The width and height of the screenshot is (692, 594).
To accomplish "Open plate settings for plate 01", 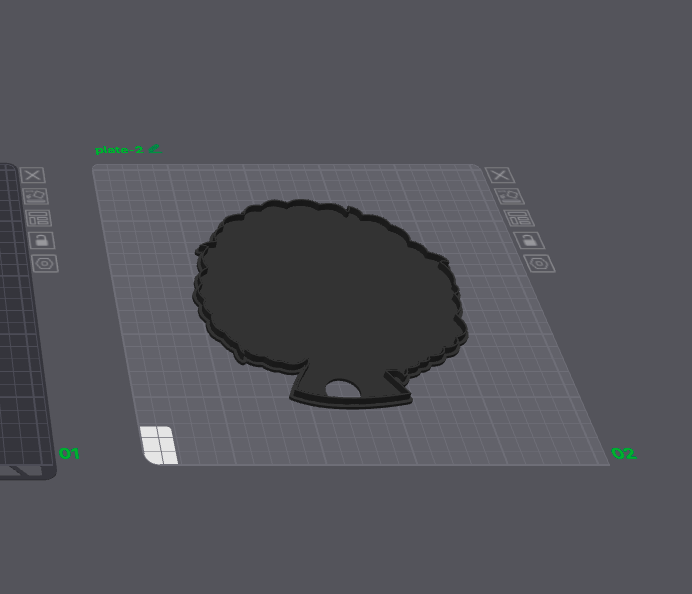I will coord(45,264).
